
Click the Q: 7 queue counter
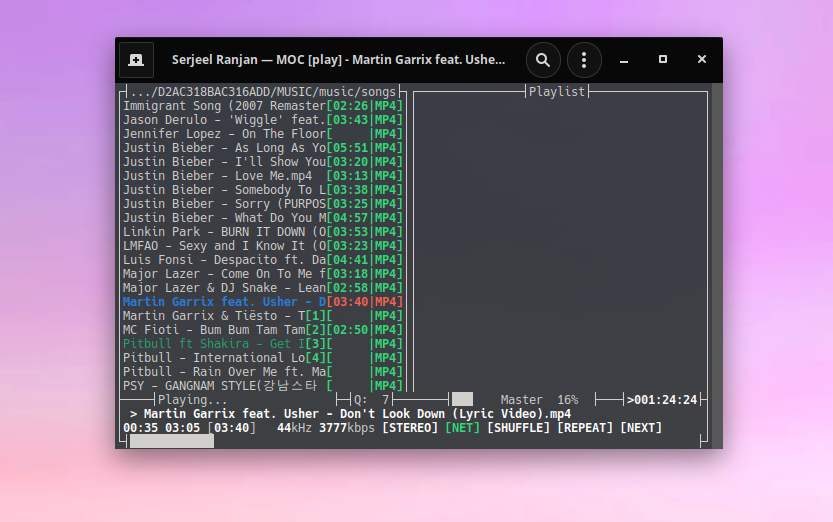click(x=372, y=400)
